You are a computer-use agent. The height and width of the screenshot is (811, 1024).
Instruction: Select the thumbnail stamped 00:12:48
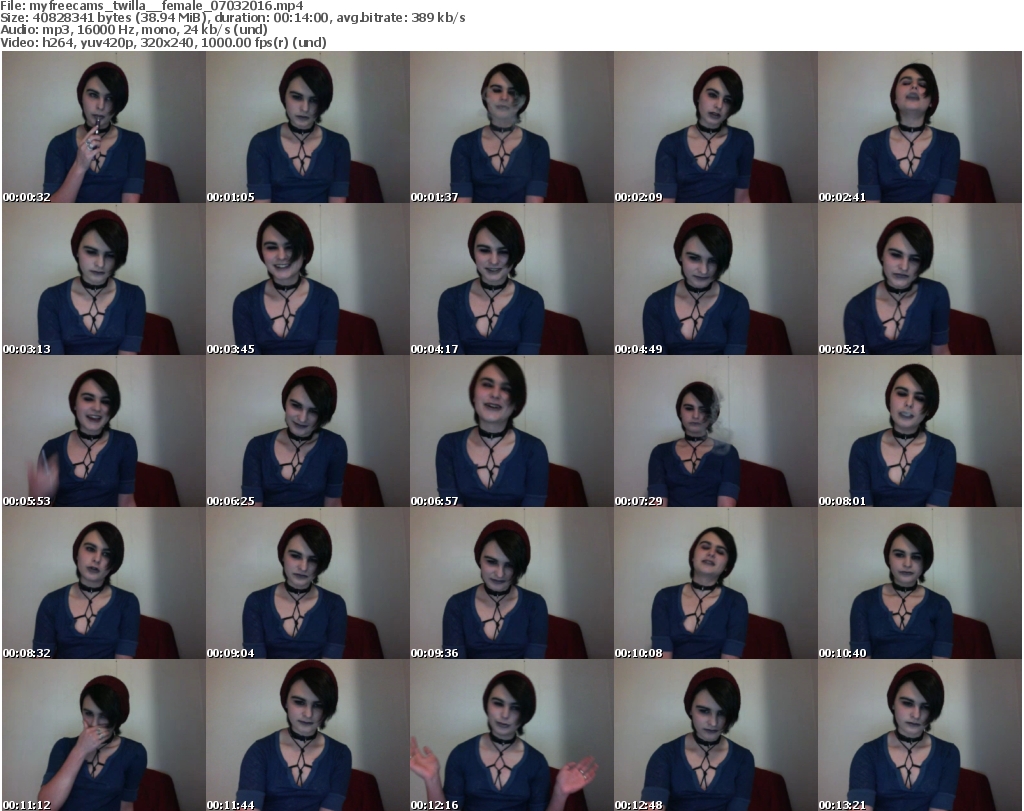point(716,735)
